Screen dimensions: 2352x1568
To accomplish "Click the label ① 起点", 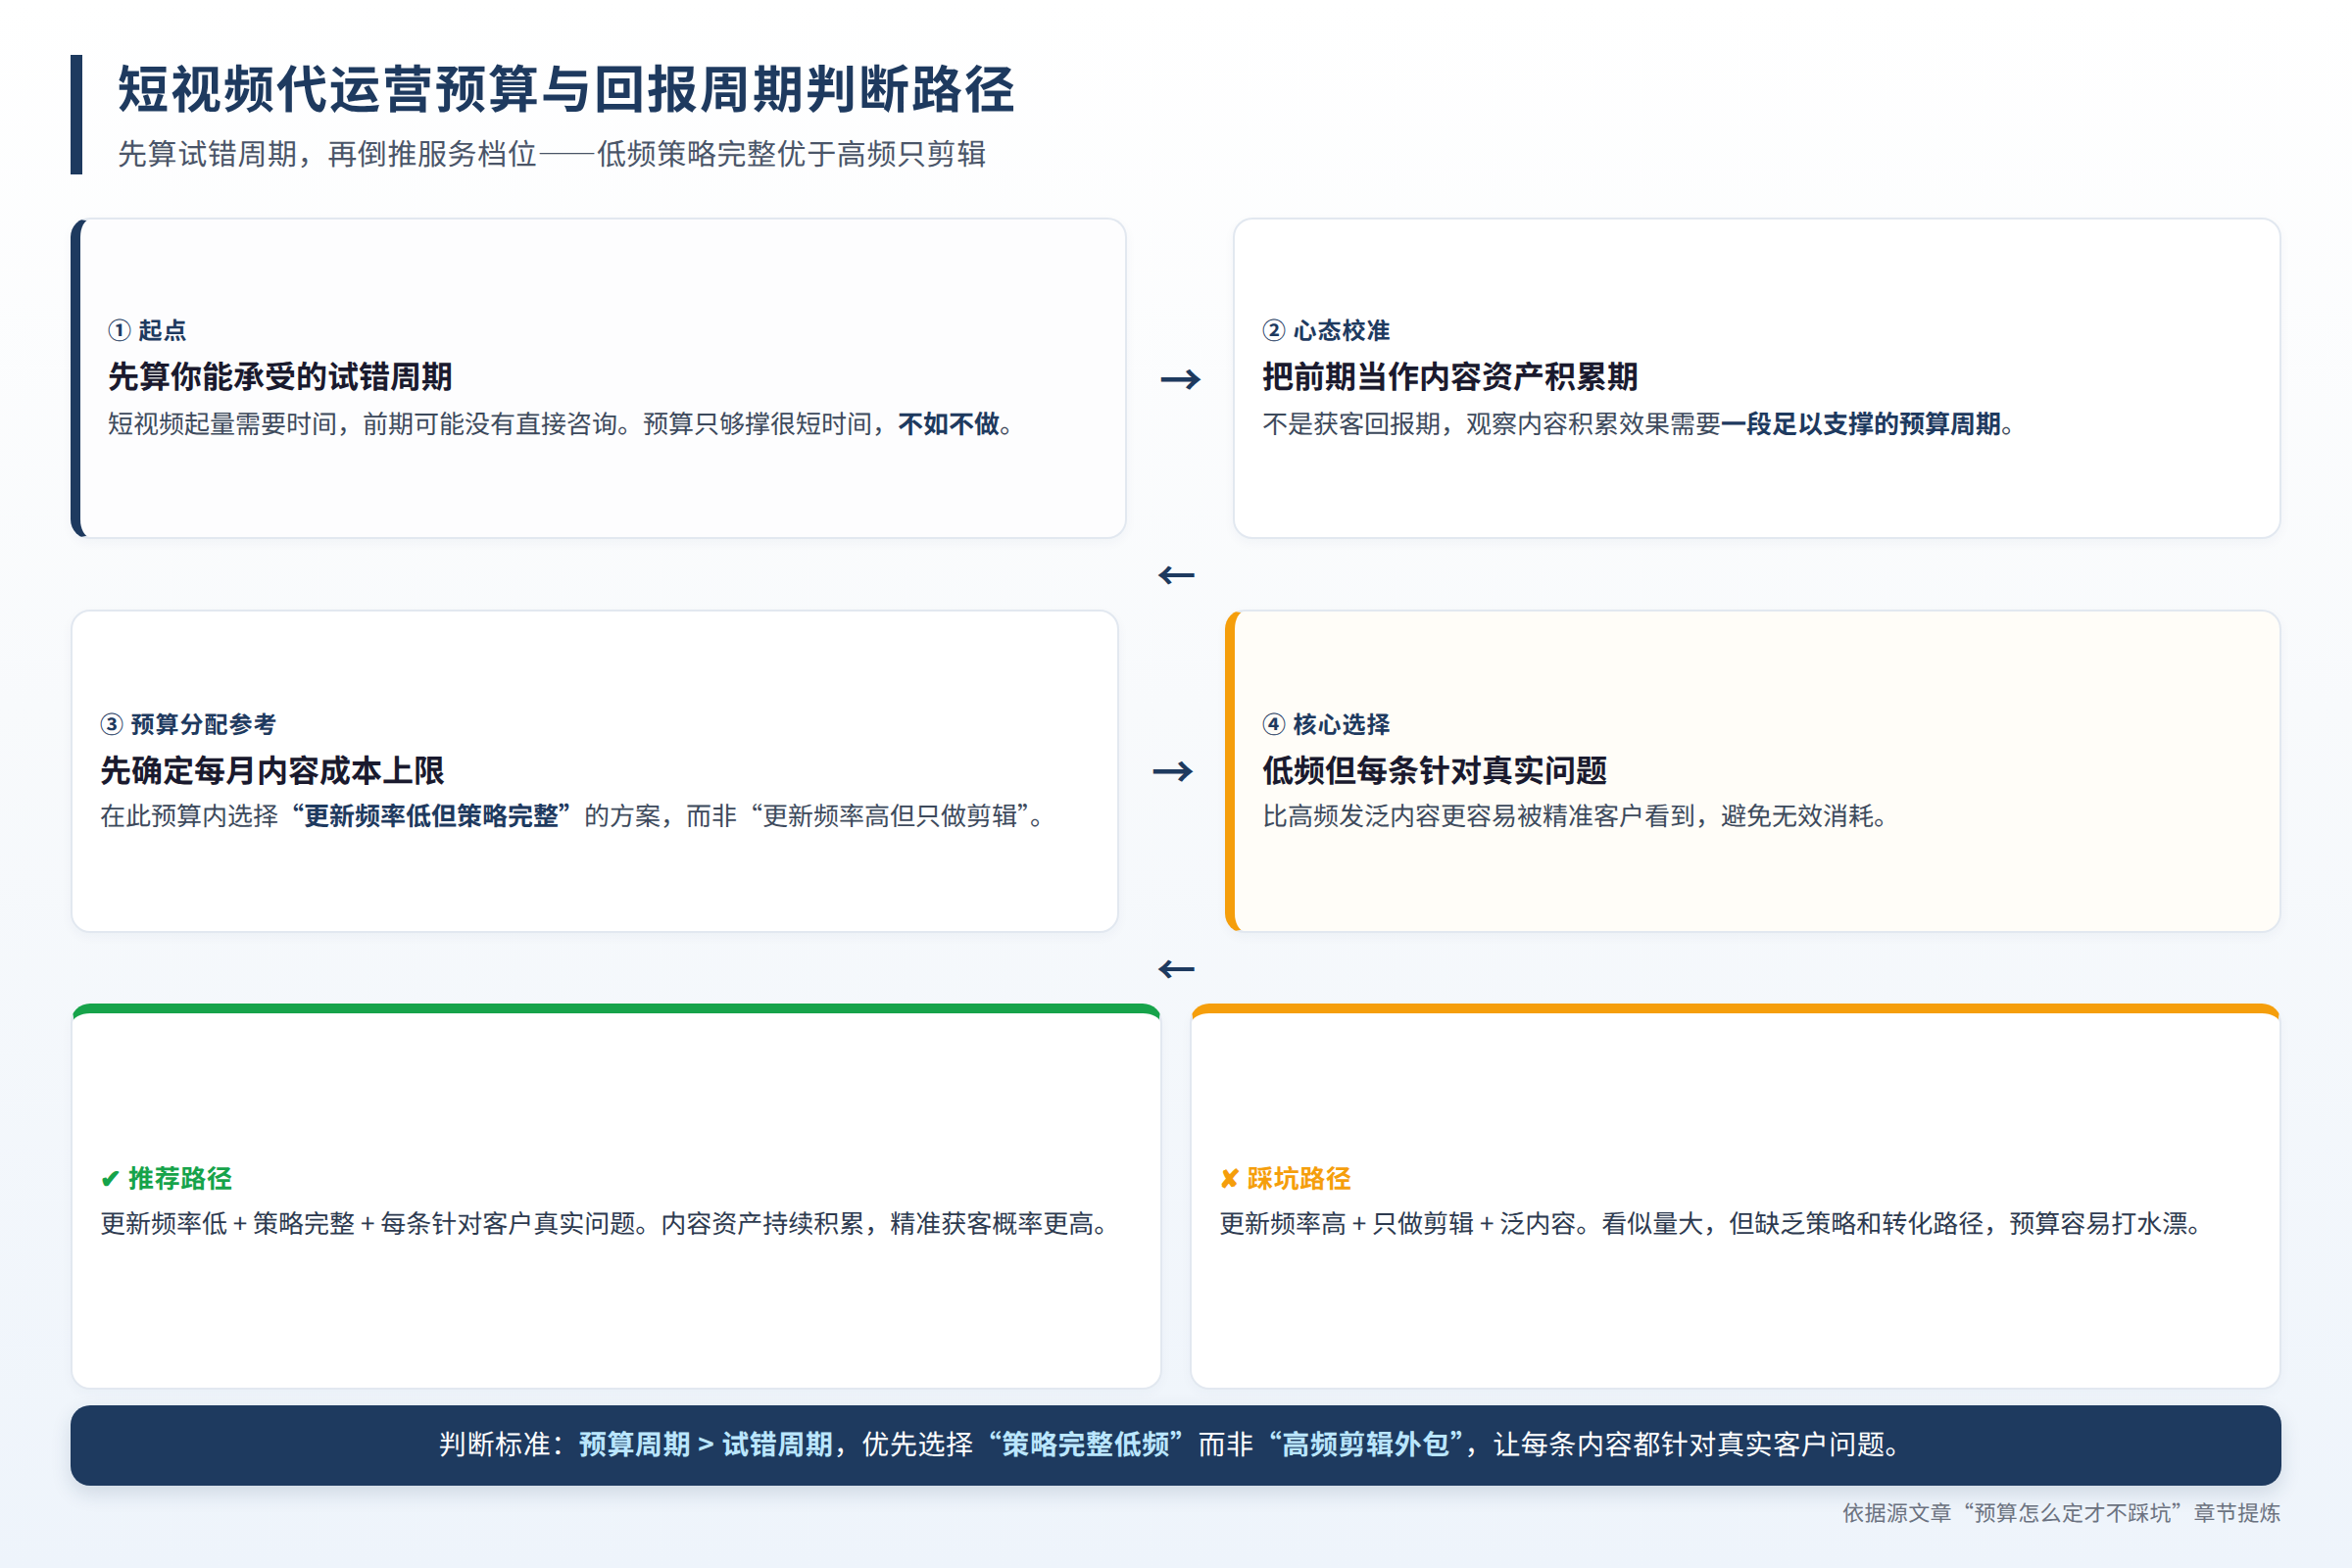I will pos(147,330).
